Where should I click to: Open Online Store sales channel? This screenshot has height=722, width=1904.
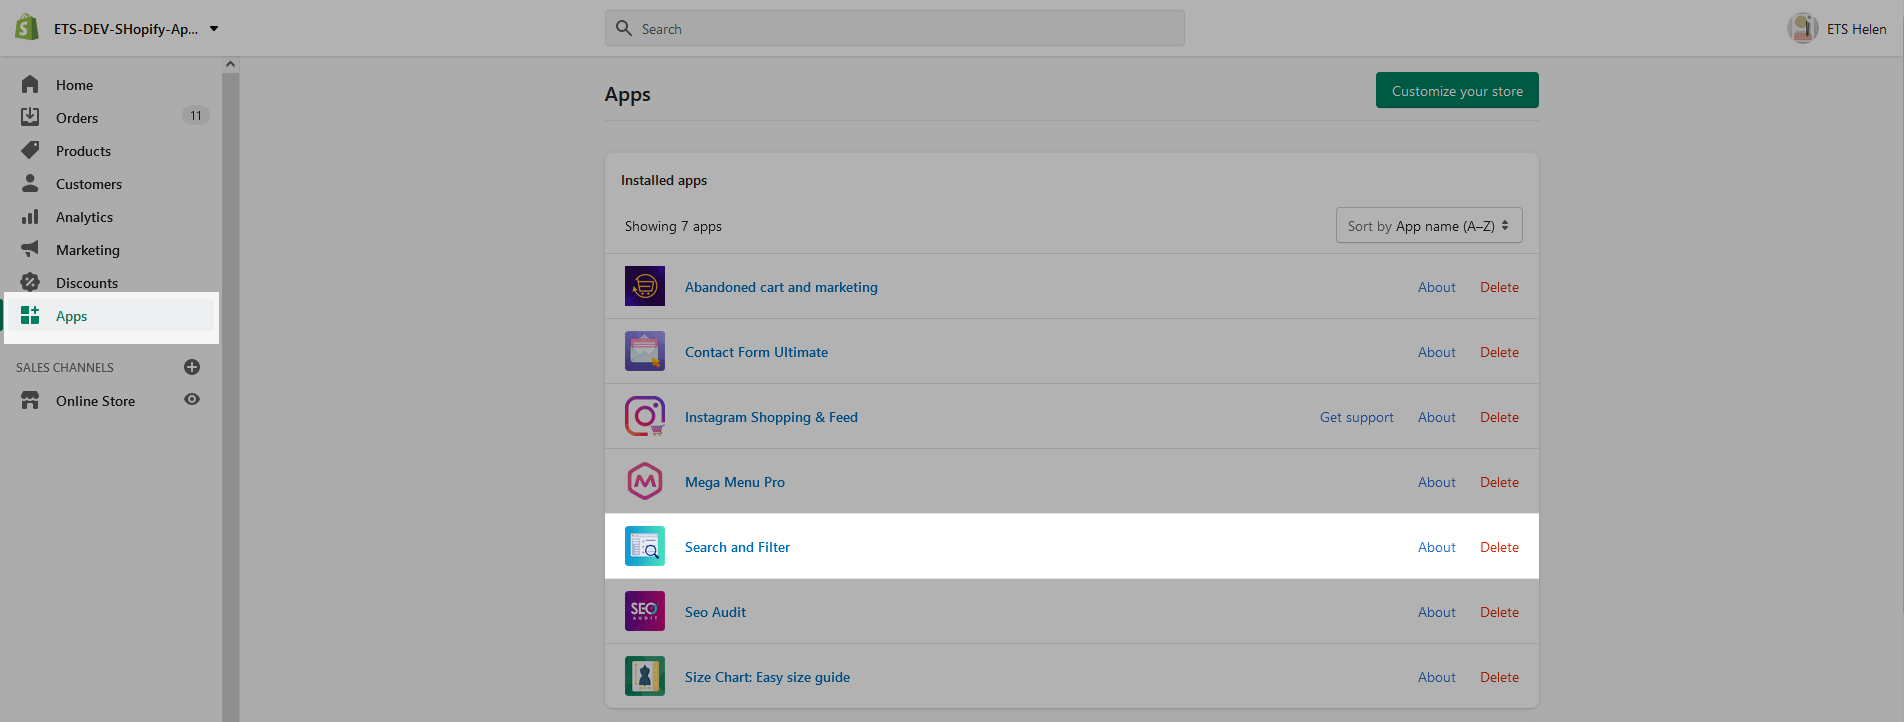[x=95, y=401]
